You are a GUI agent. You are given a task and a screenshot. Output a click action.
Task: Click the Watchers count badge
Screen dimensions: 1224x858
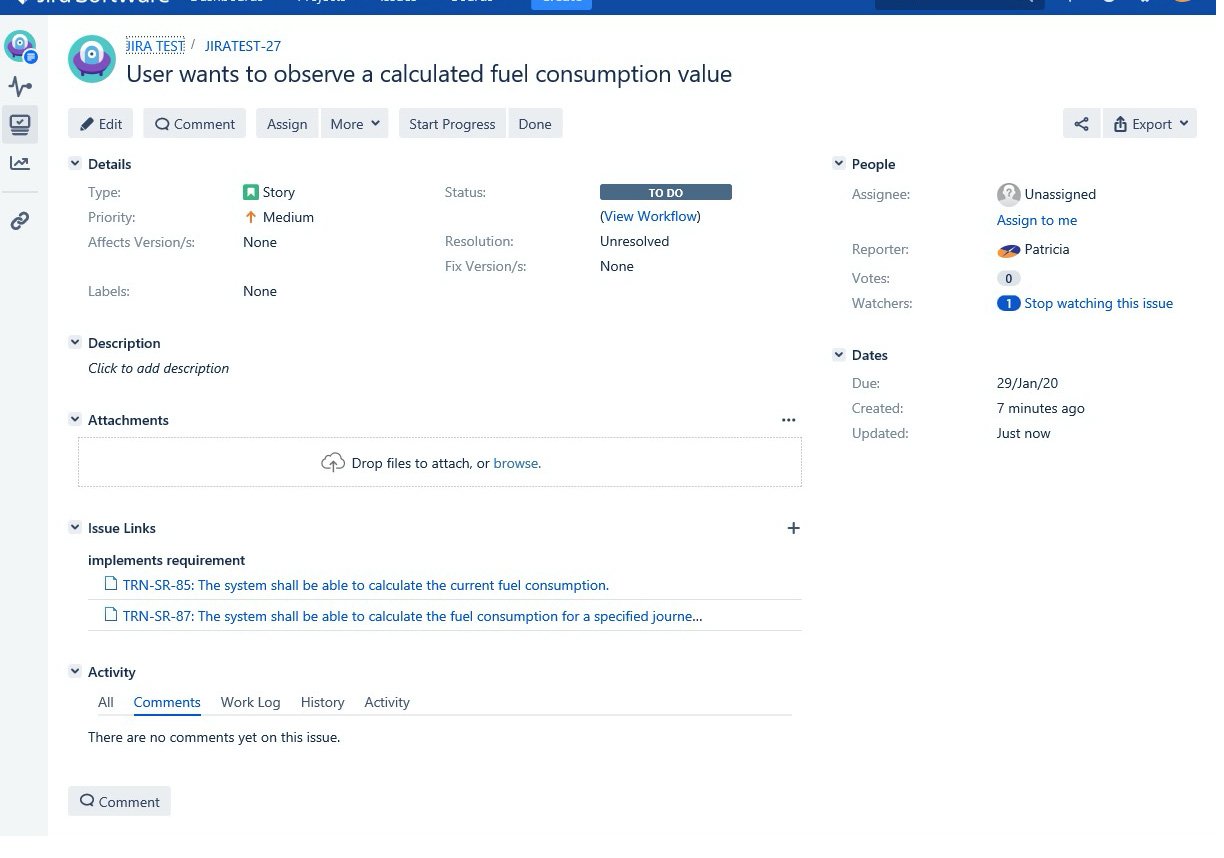click(1008, 303)
